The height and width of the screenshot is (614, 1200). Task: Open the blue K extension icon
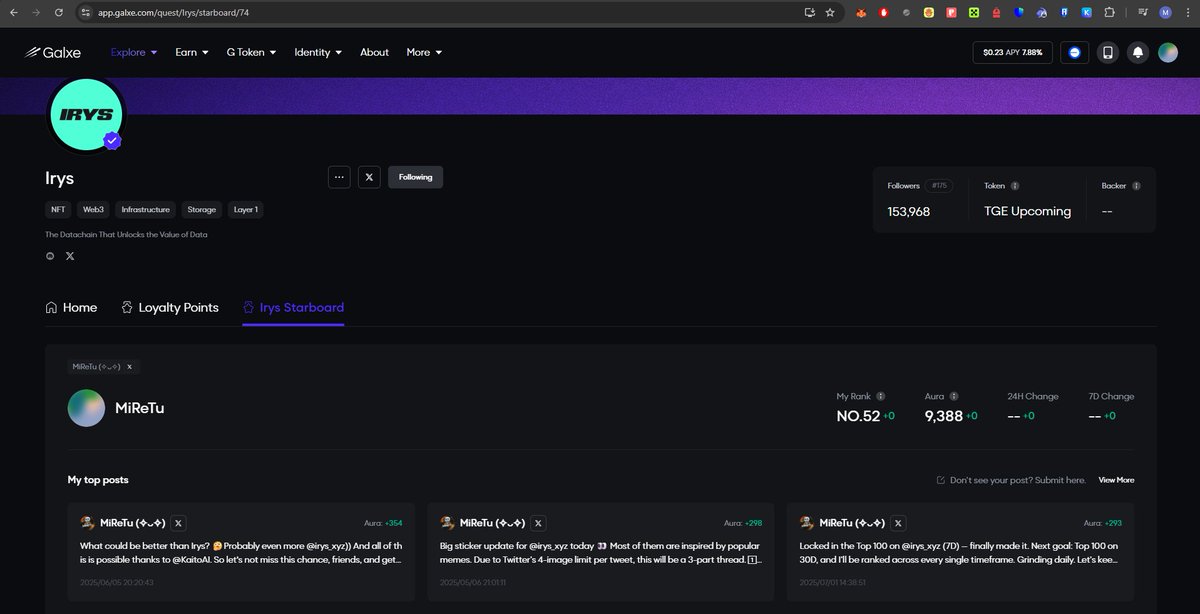1087,12
